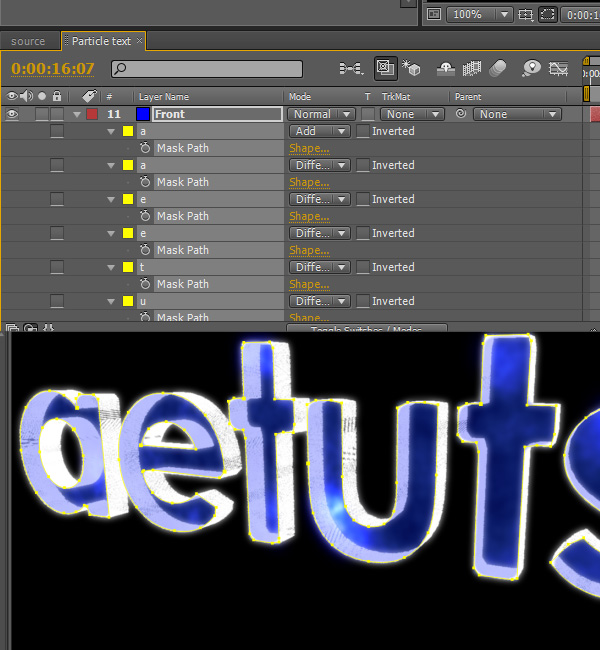This screenshot has width=600, height=650.
Task: Toggle the lock box for mask t
Action: (57, 267)
